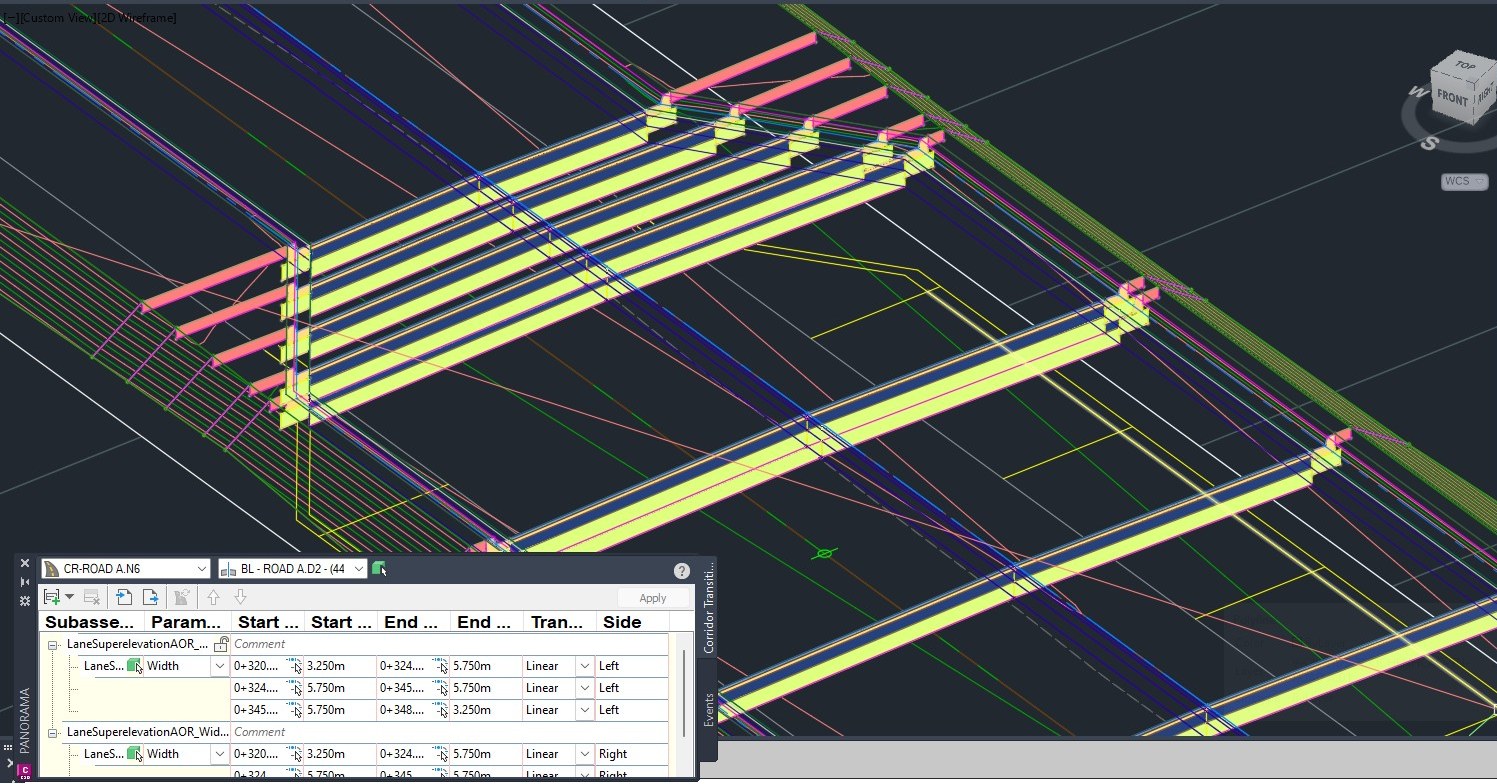Click the Civil 3D icon below Panorama

click(25, 770)
